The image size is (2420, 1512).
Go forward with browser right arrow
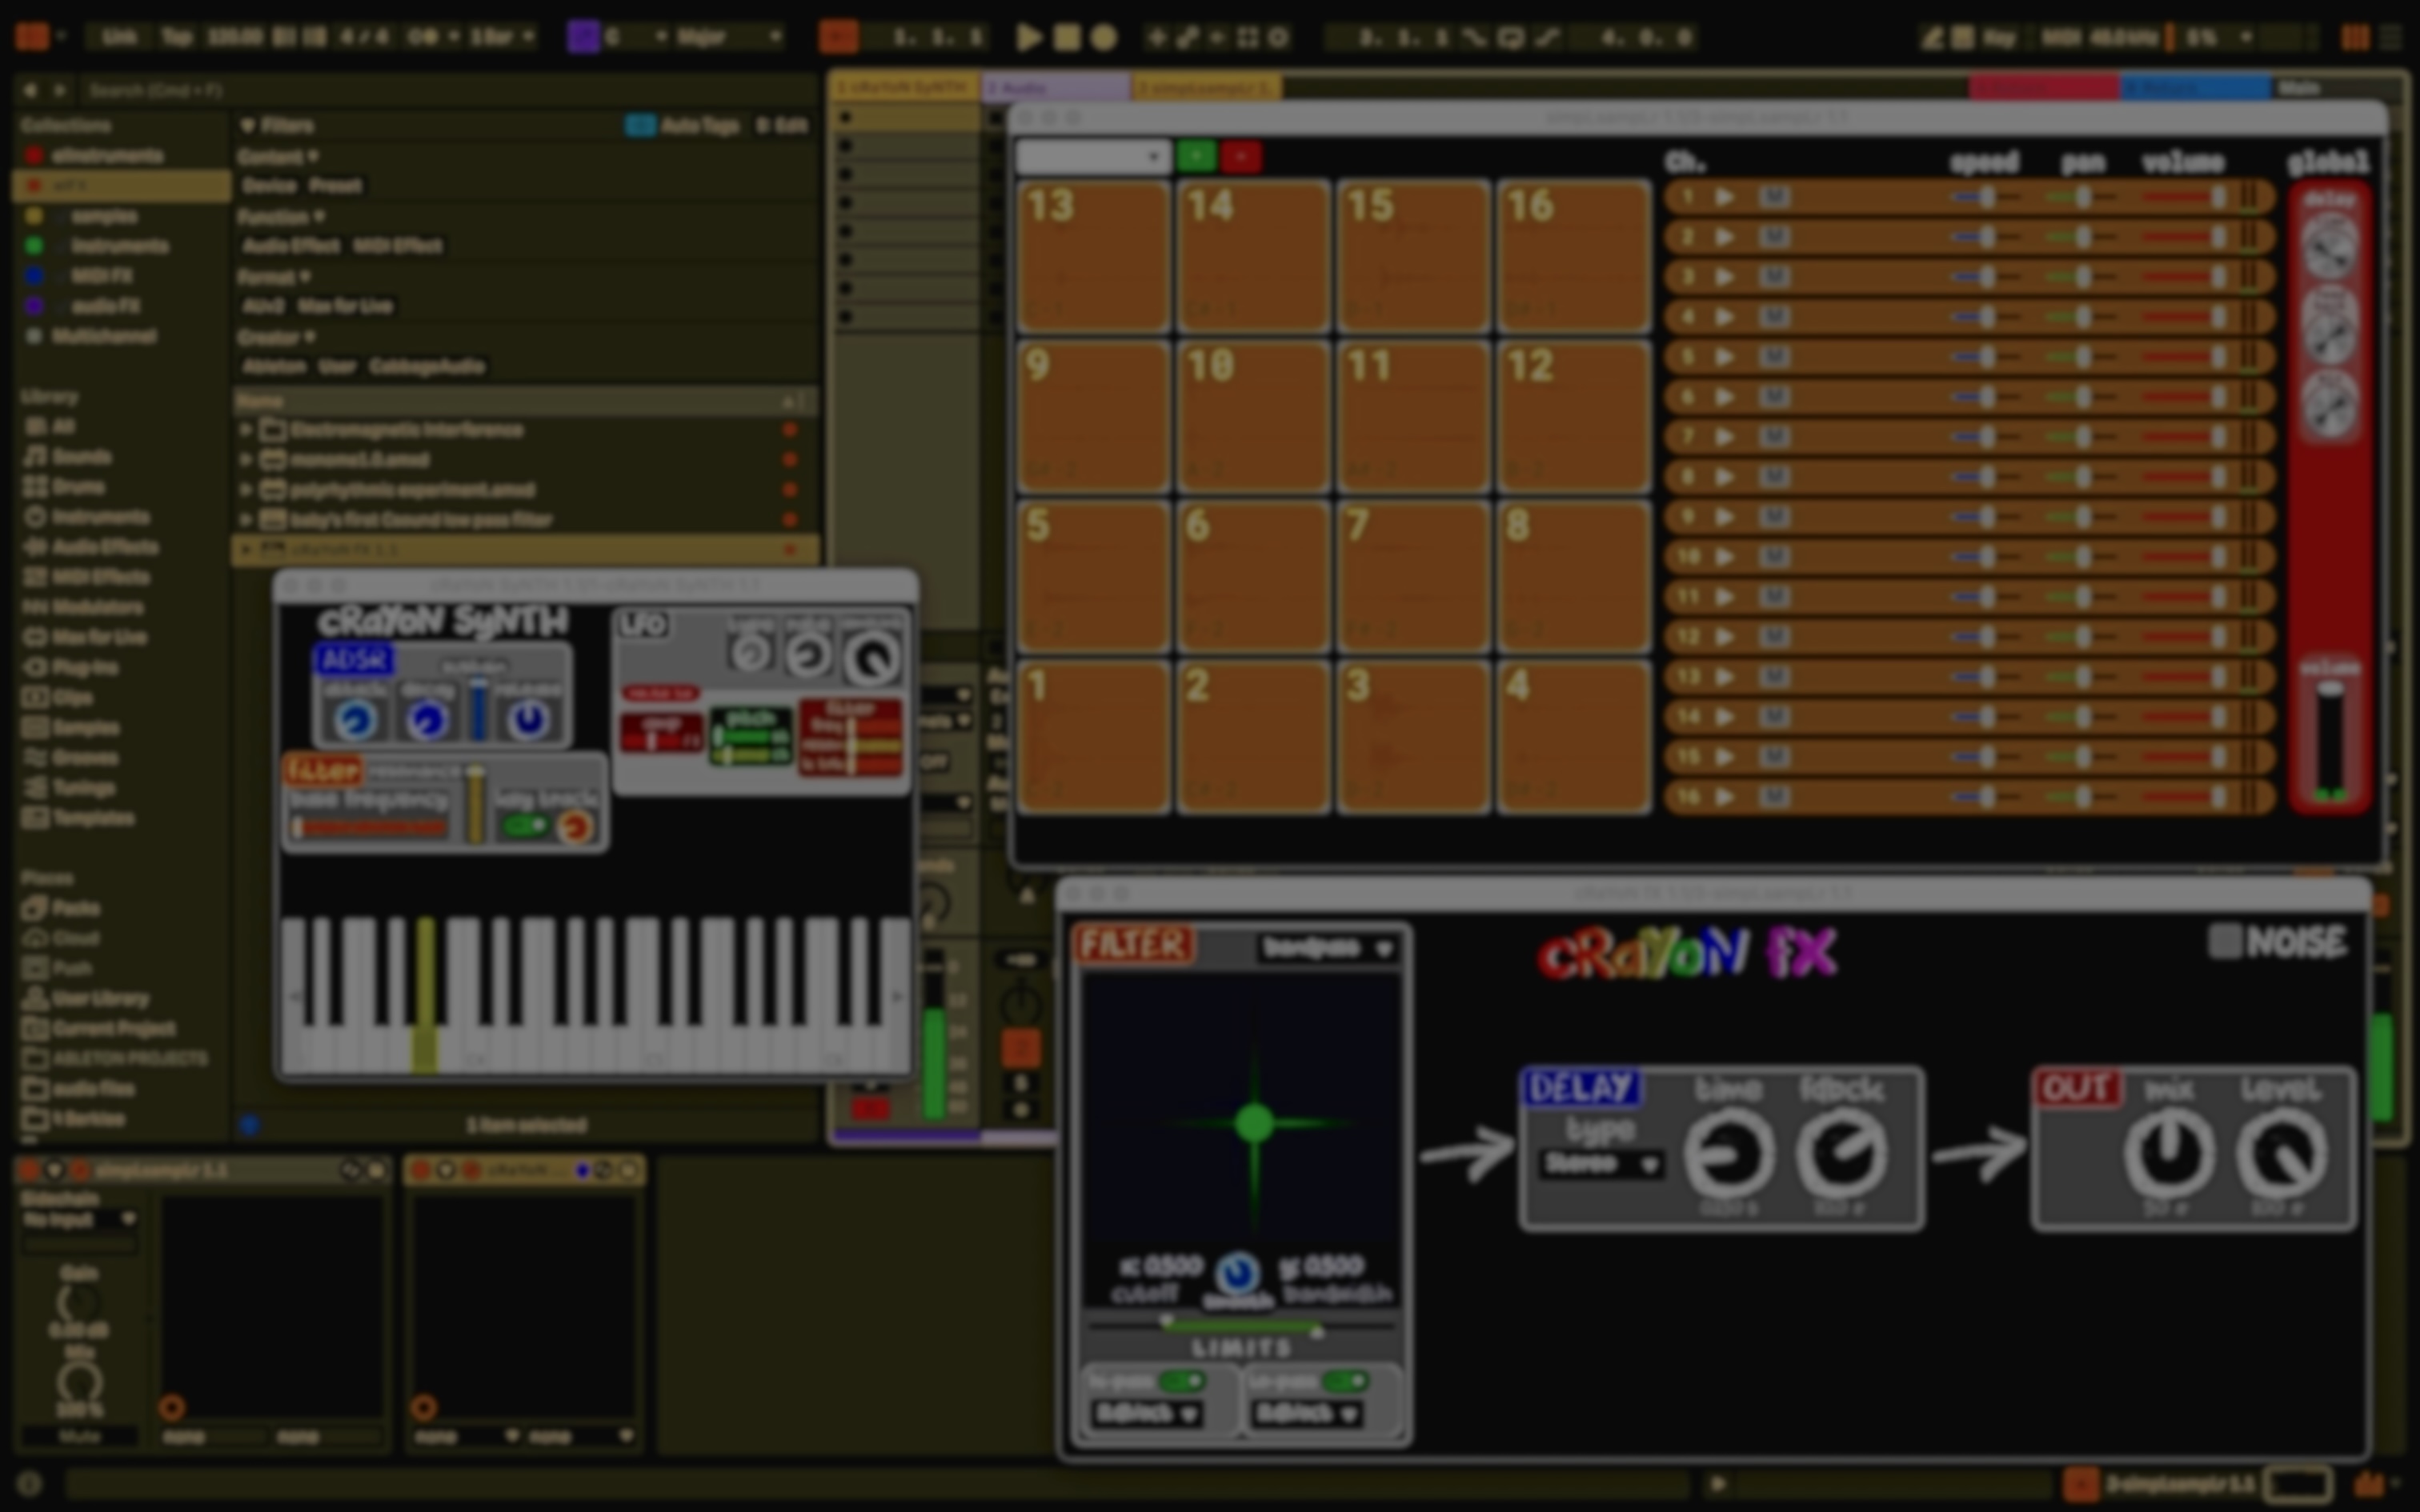point(59,90)
